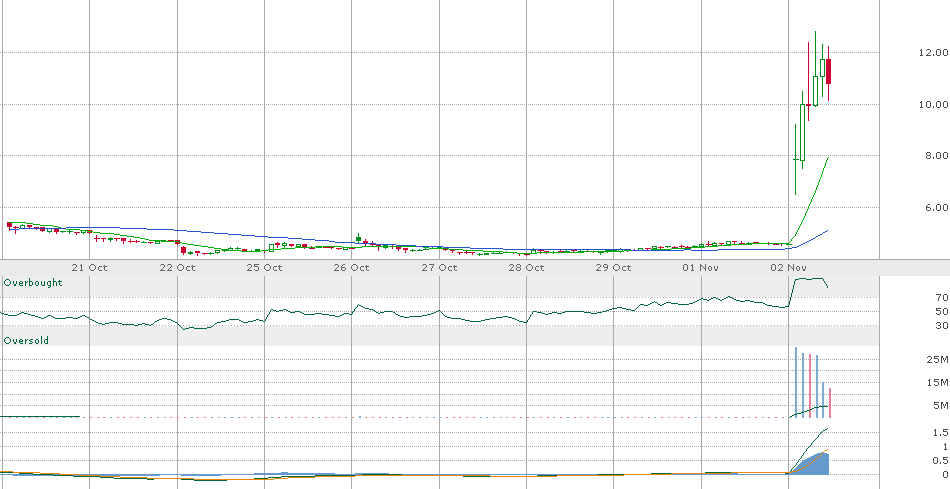The width and height of the screenshot is (950, 489).
Task: Click the 0.5 MACD axis label
Action: (941, 461)
